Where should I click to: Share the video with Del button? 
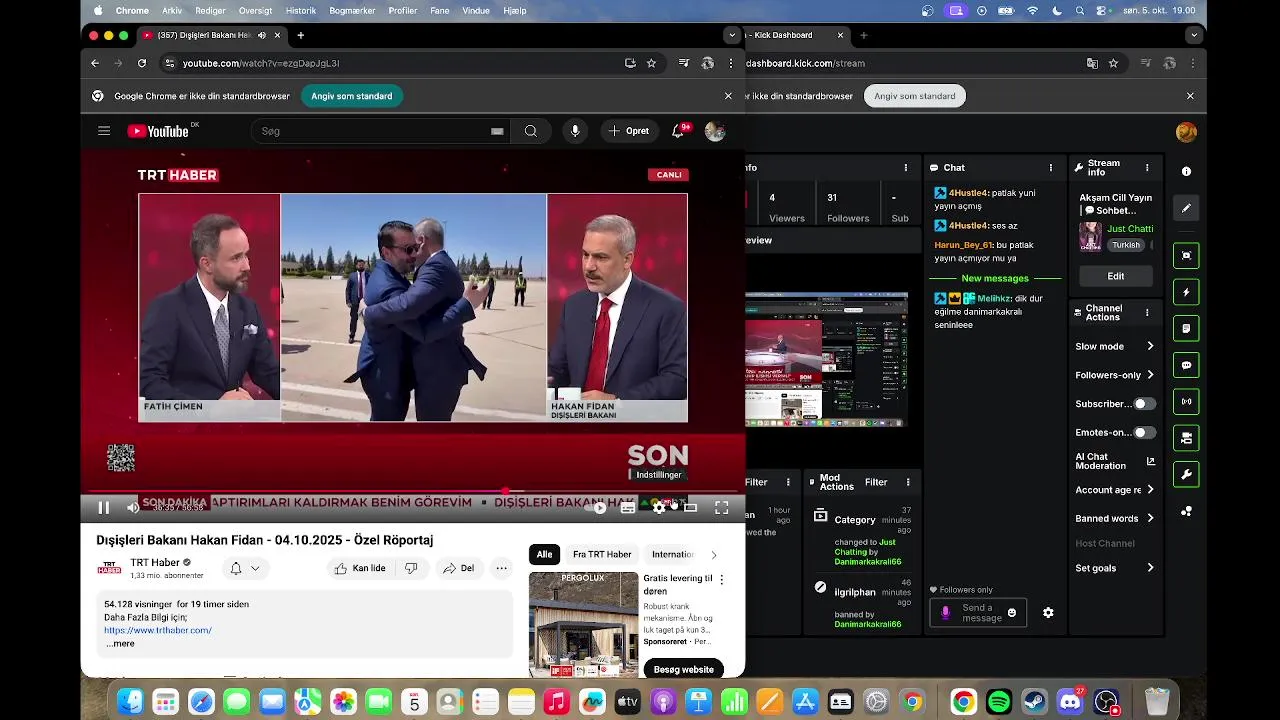point(458,568)
